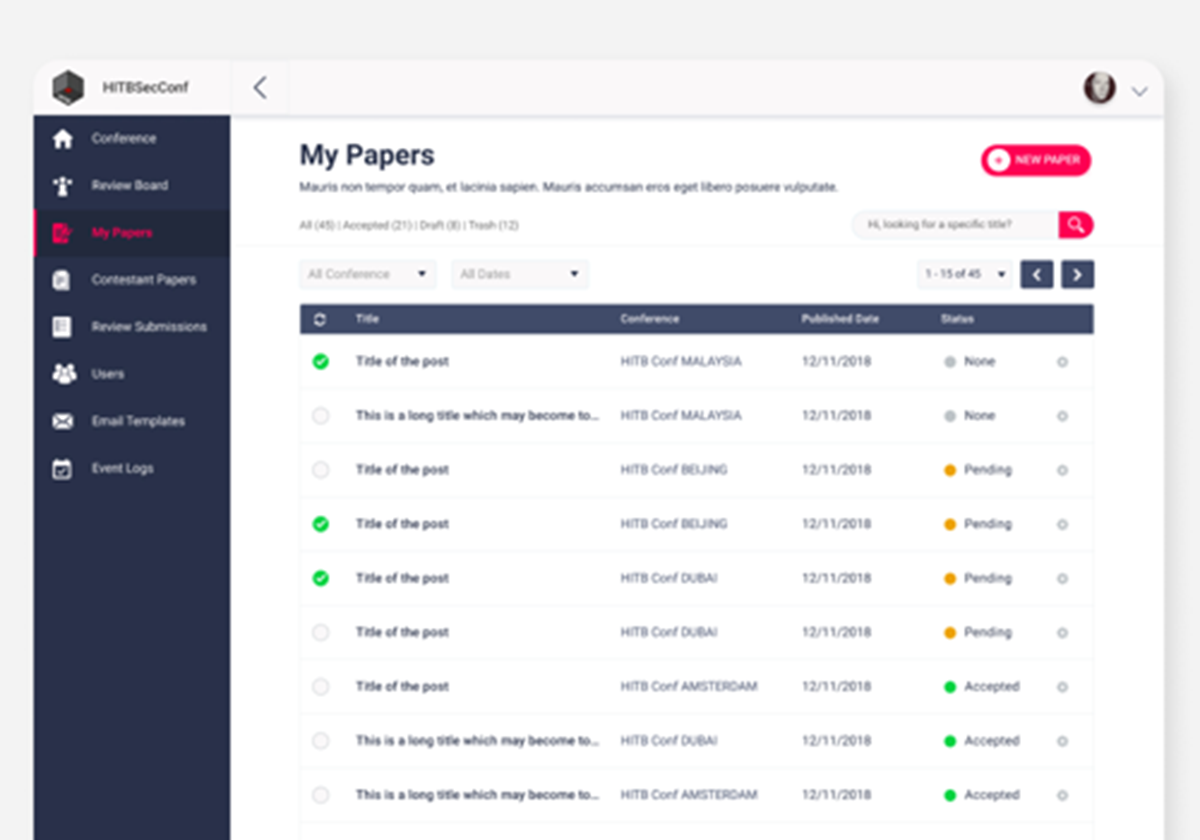1200x840 pixels.
Task: Open Users in the sidebar
Action: (132, 374)
